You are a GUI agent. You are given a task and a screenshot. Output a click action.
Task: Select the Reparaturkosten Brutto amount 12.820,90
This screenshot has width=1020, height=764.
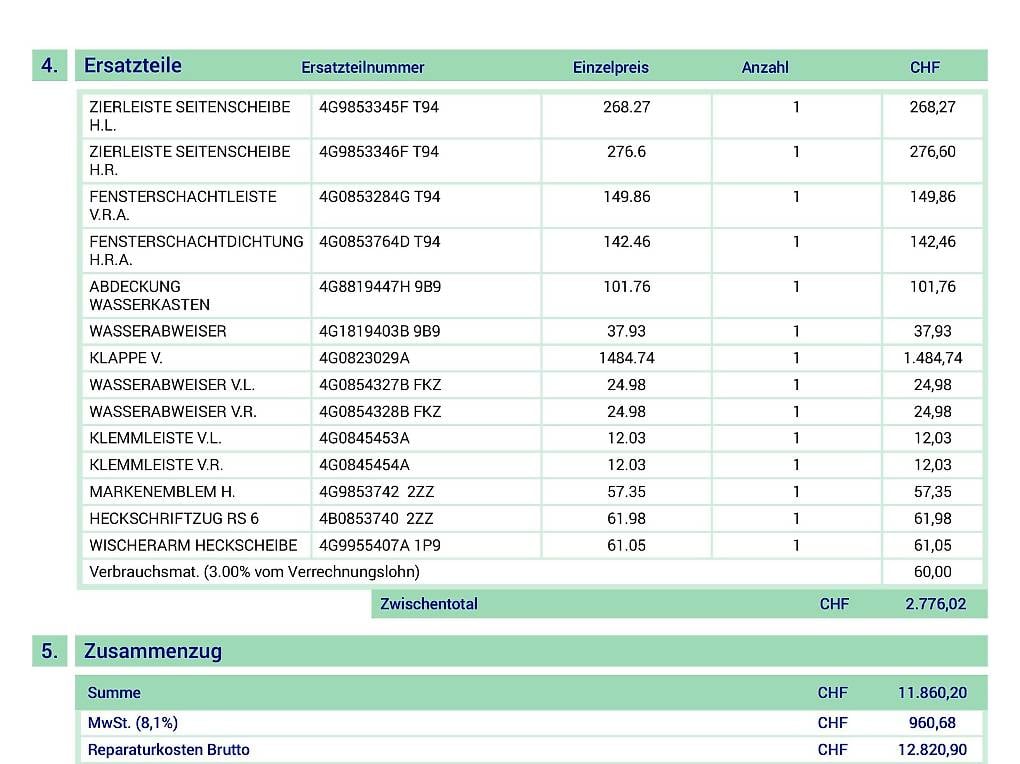(x=932, y=750)
